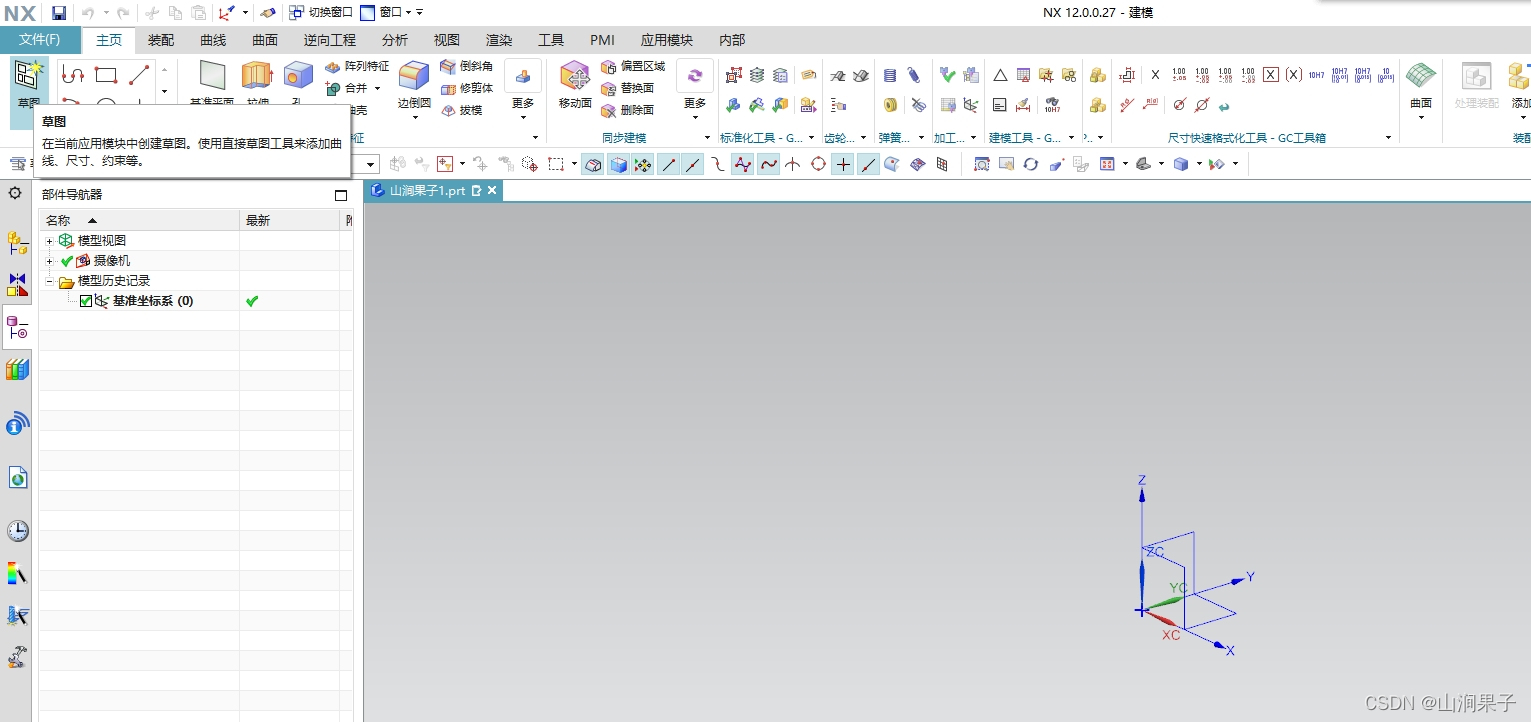Open the 文件(F) menu
Image resolution: width=1531 pixels, height=722 pixels.
pos(40,40)
